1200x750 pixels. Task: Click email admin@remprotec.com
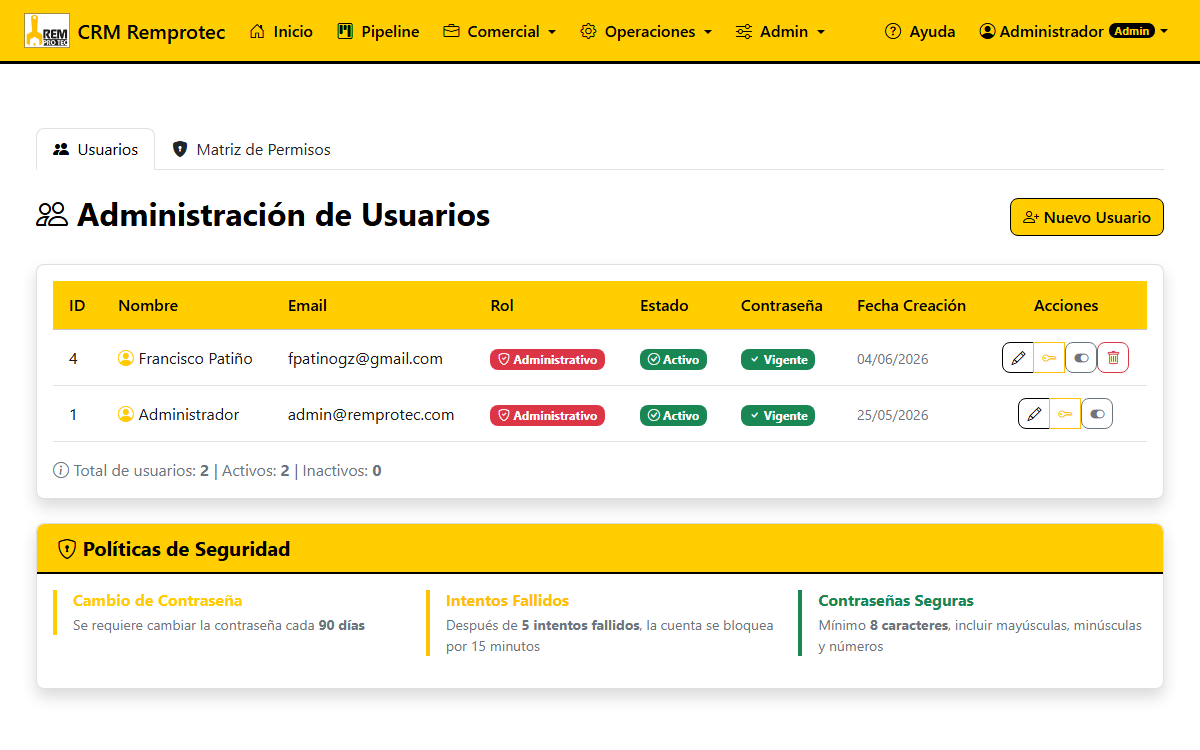click(x=371, y=414)
